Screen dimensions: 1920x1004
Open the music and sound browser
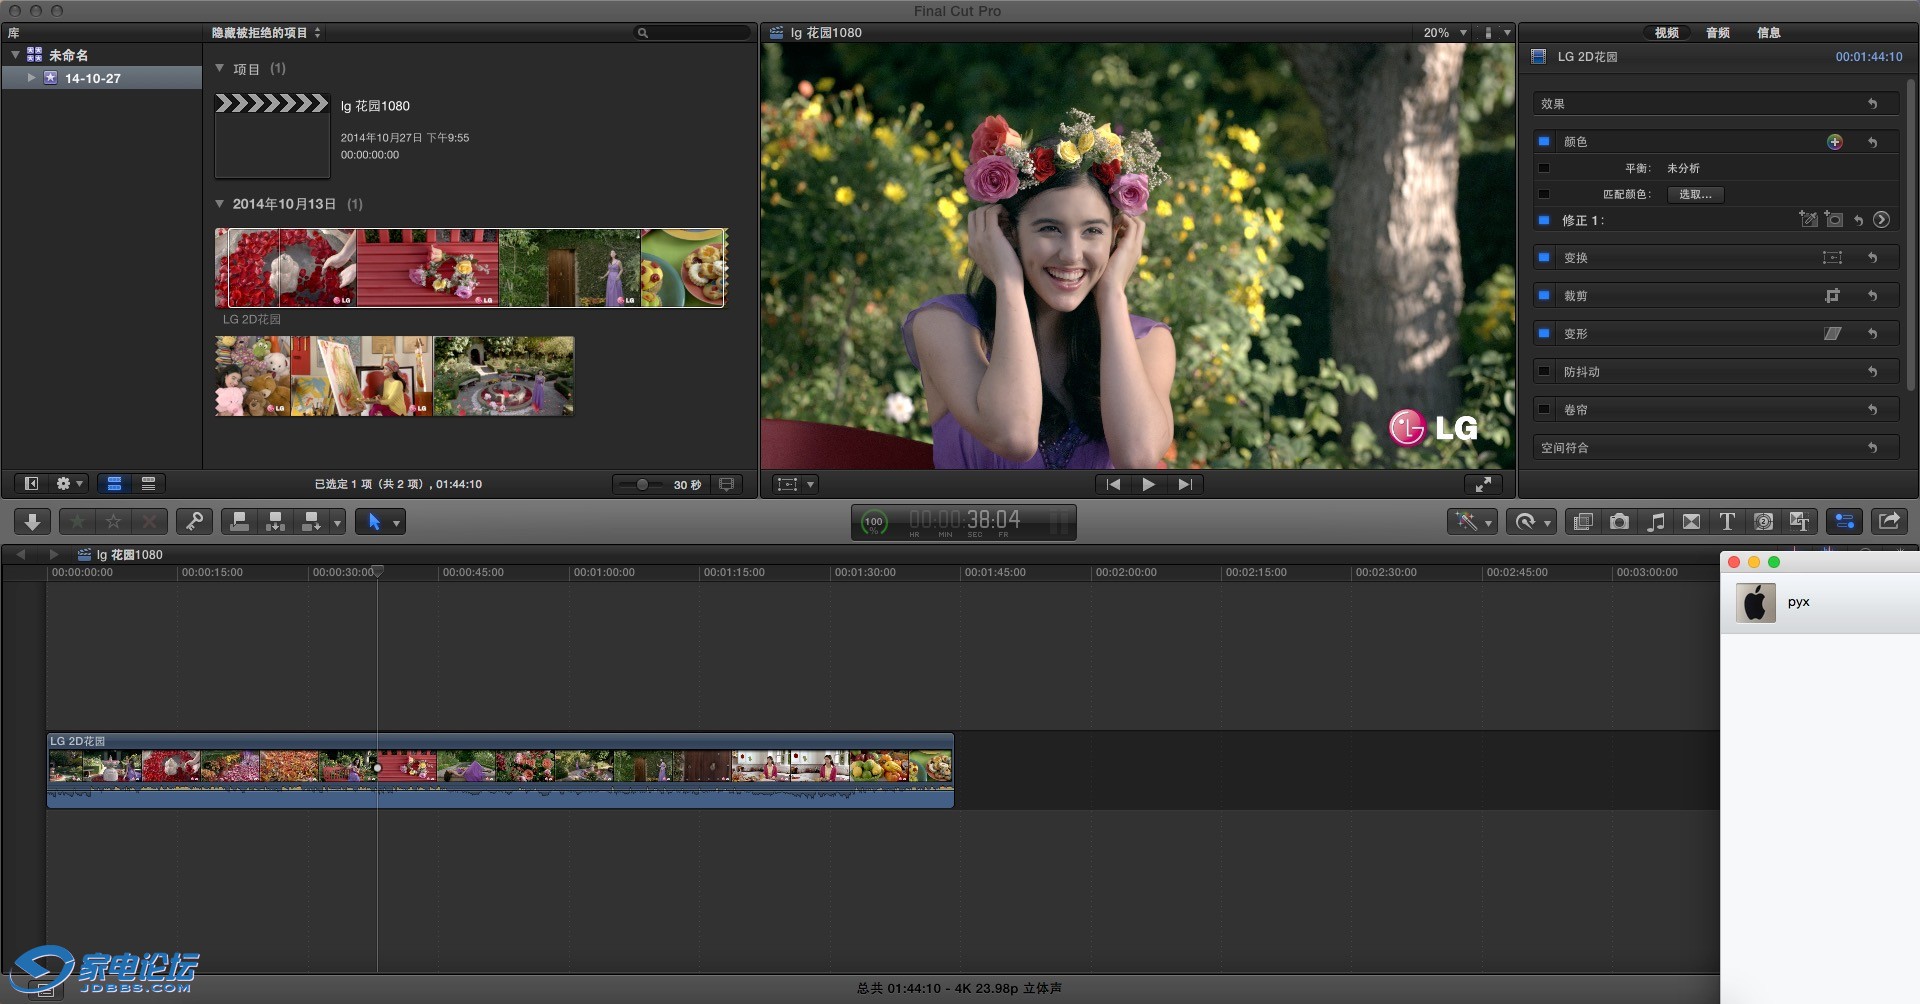tap(1655, 521)
